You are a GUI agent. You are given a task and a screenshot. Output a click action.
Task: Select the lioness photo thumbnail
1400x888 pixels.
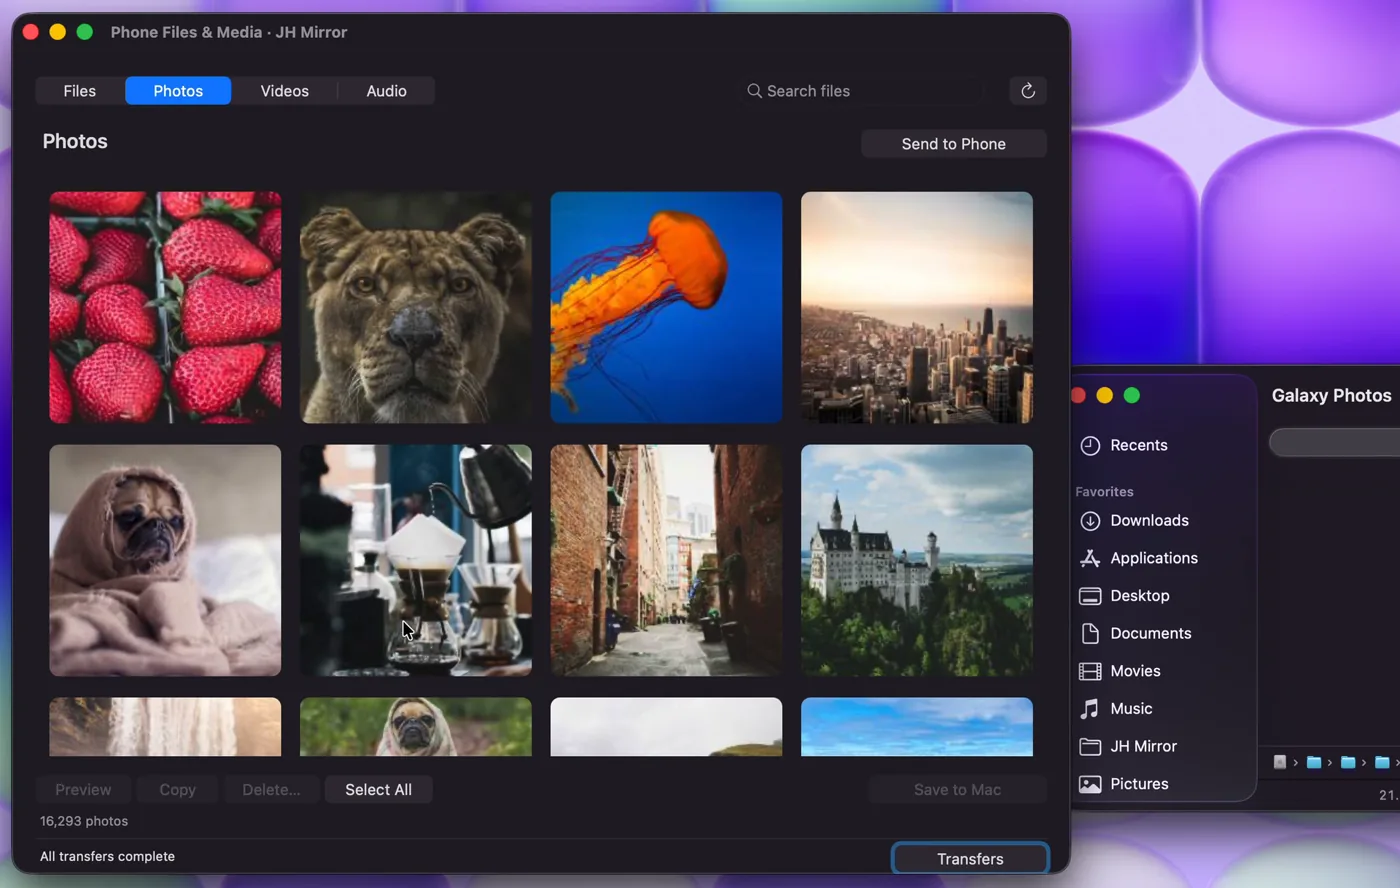[416, 308]
